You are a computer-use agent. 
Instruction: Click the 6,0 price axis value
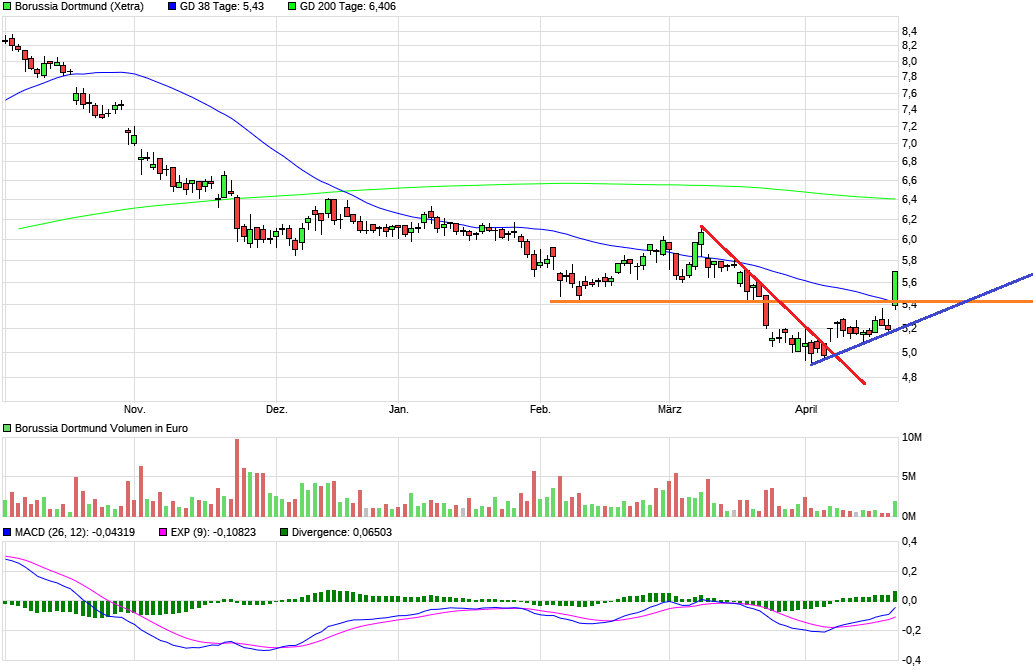(910, 240)
